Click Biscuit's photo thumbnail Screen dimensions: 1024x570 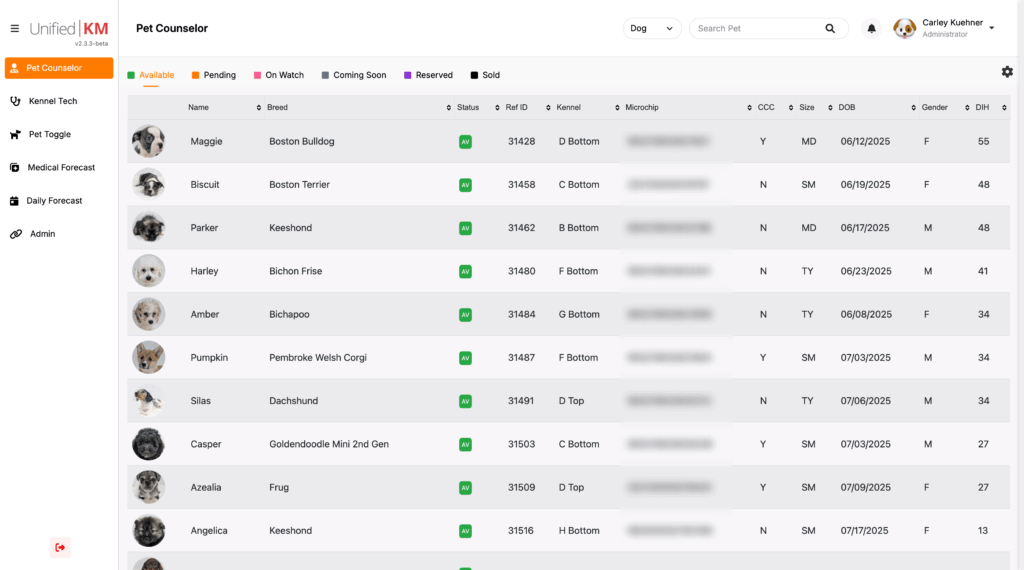coord(148,184)
